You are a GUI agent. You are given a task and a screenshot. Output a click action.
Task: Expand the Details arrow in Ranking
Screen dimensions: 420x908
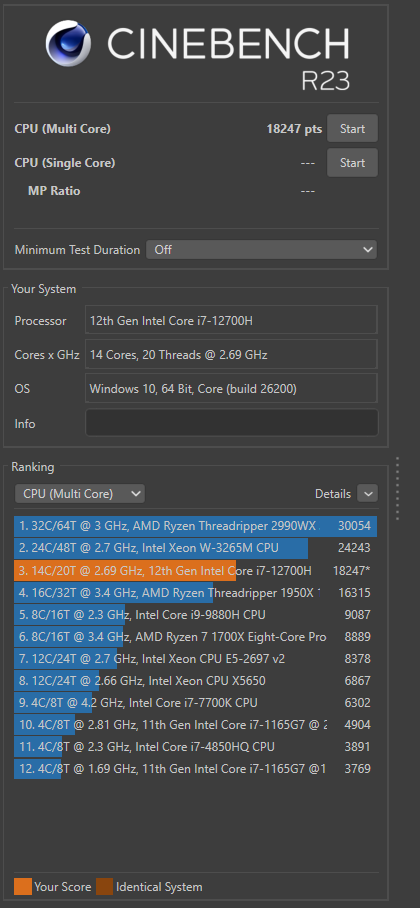pos(368,494)
